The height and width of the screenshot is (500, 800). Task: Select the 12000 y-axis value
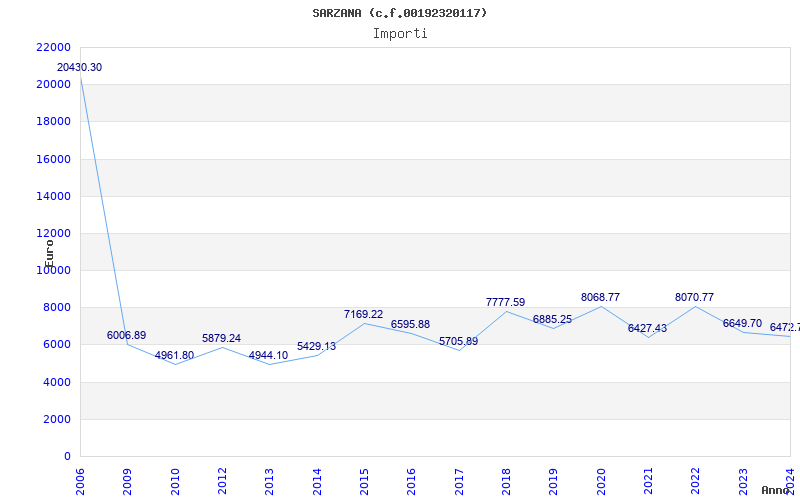point(54,233)
